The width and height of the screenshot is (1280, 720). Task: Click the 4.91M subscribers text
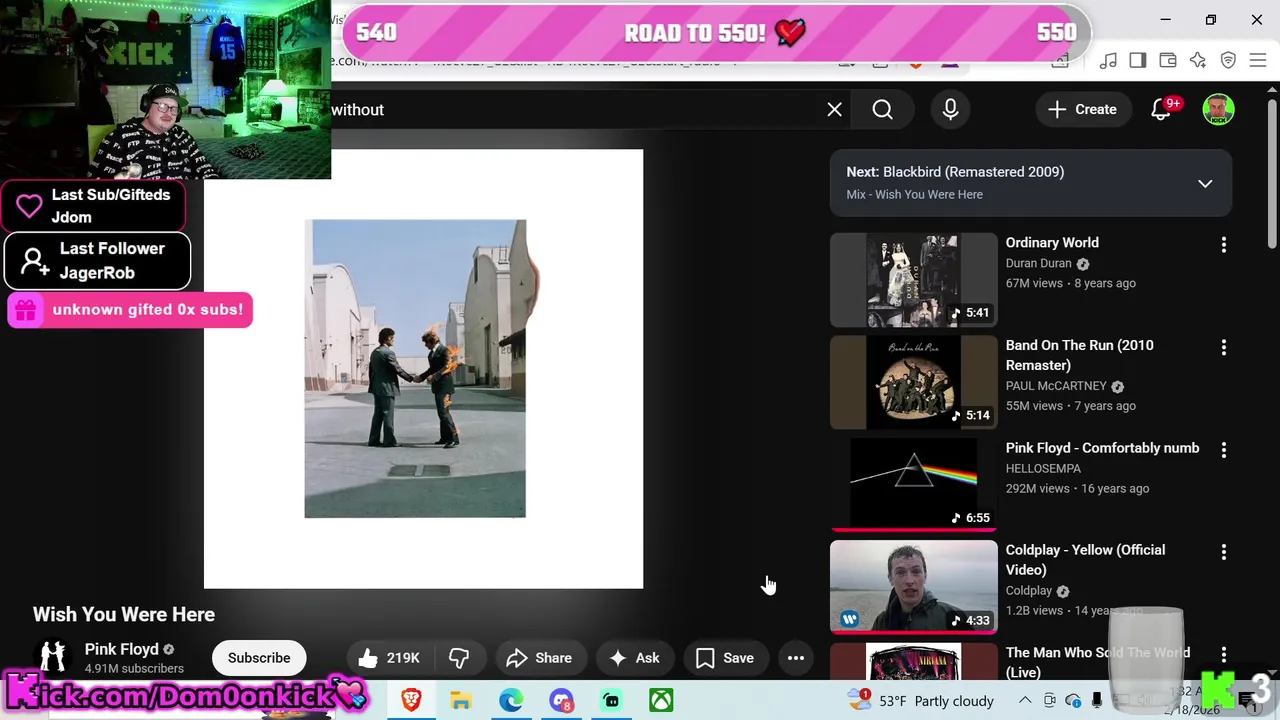[134, 669]
